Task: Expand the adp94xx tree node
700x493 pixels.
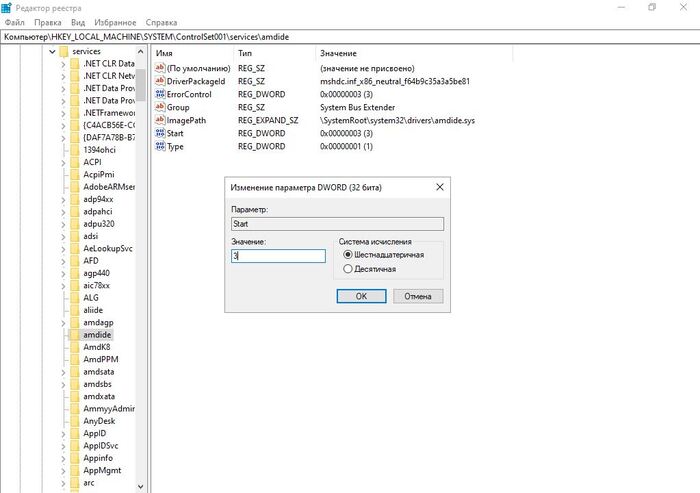Action: (63, 199)
